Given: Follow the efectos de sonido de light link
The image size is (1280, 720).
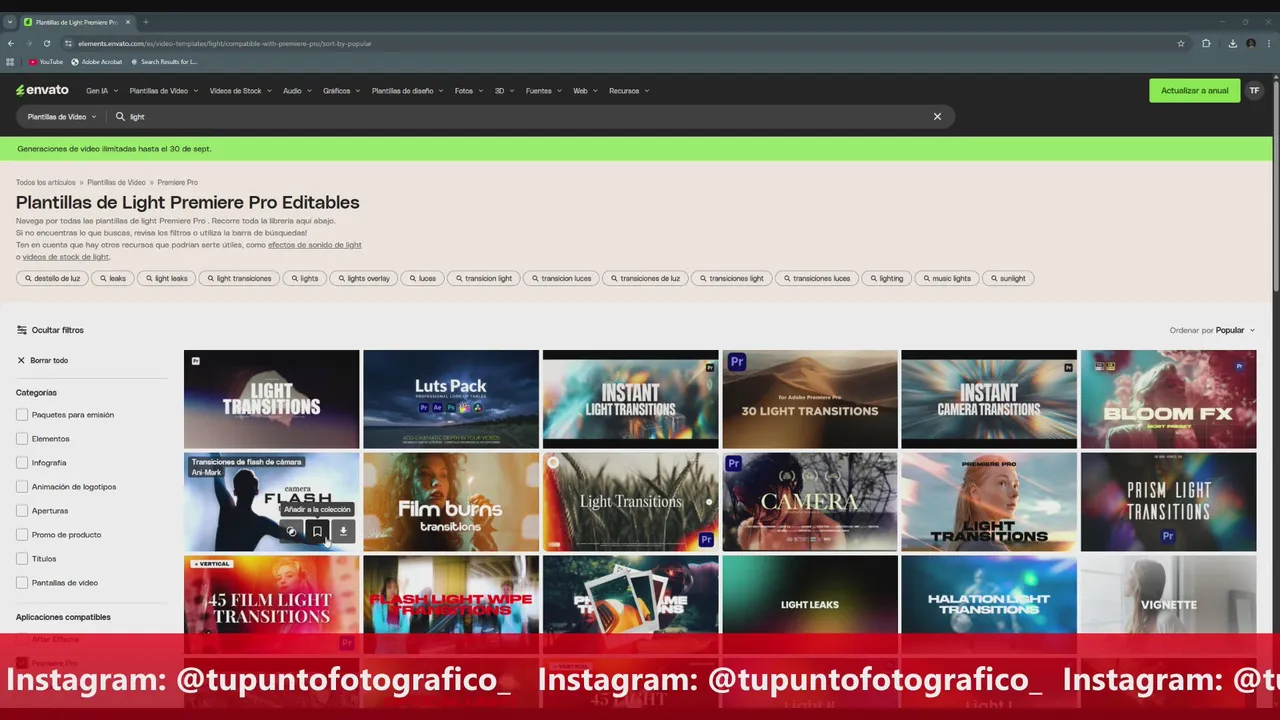Looking at the screenshot, I should point(314,245).
